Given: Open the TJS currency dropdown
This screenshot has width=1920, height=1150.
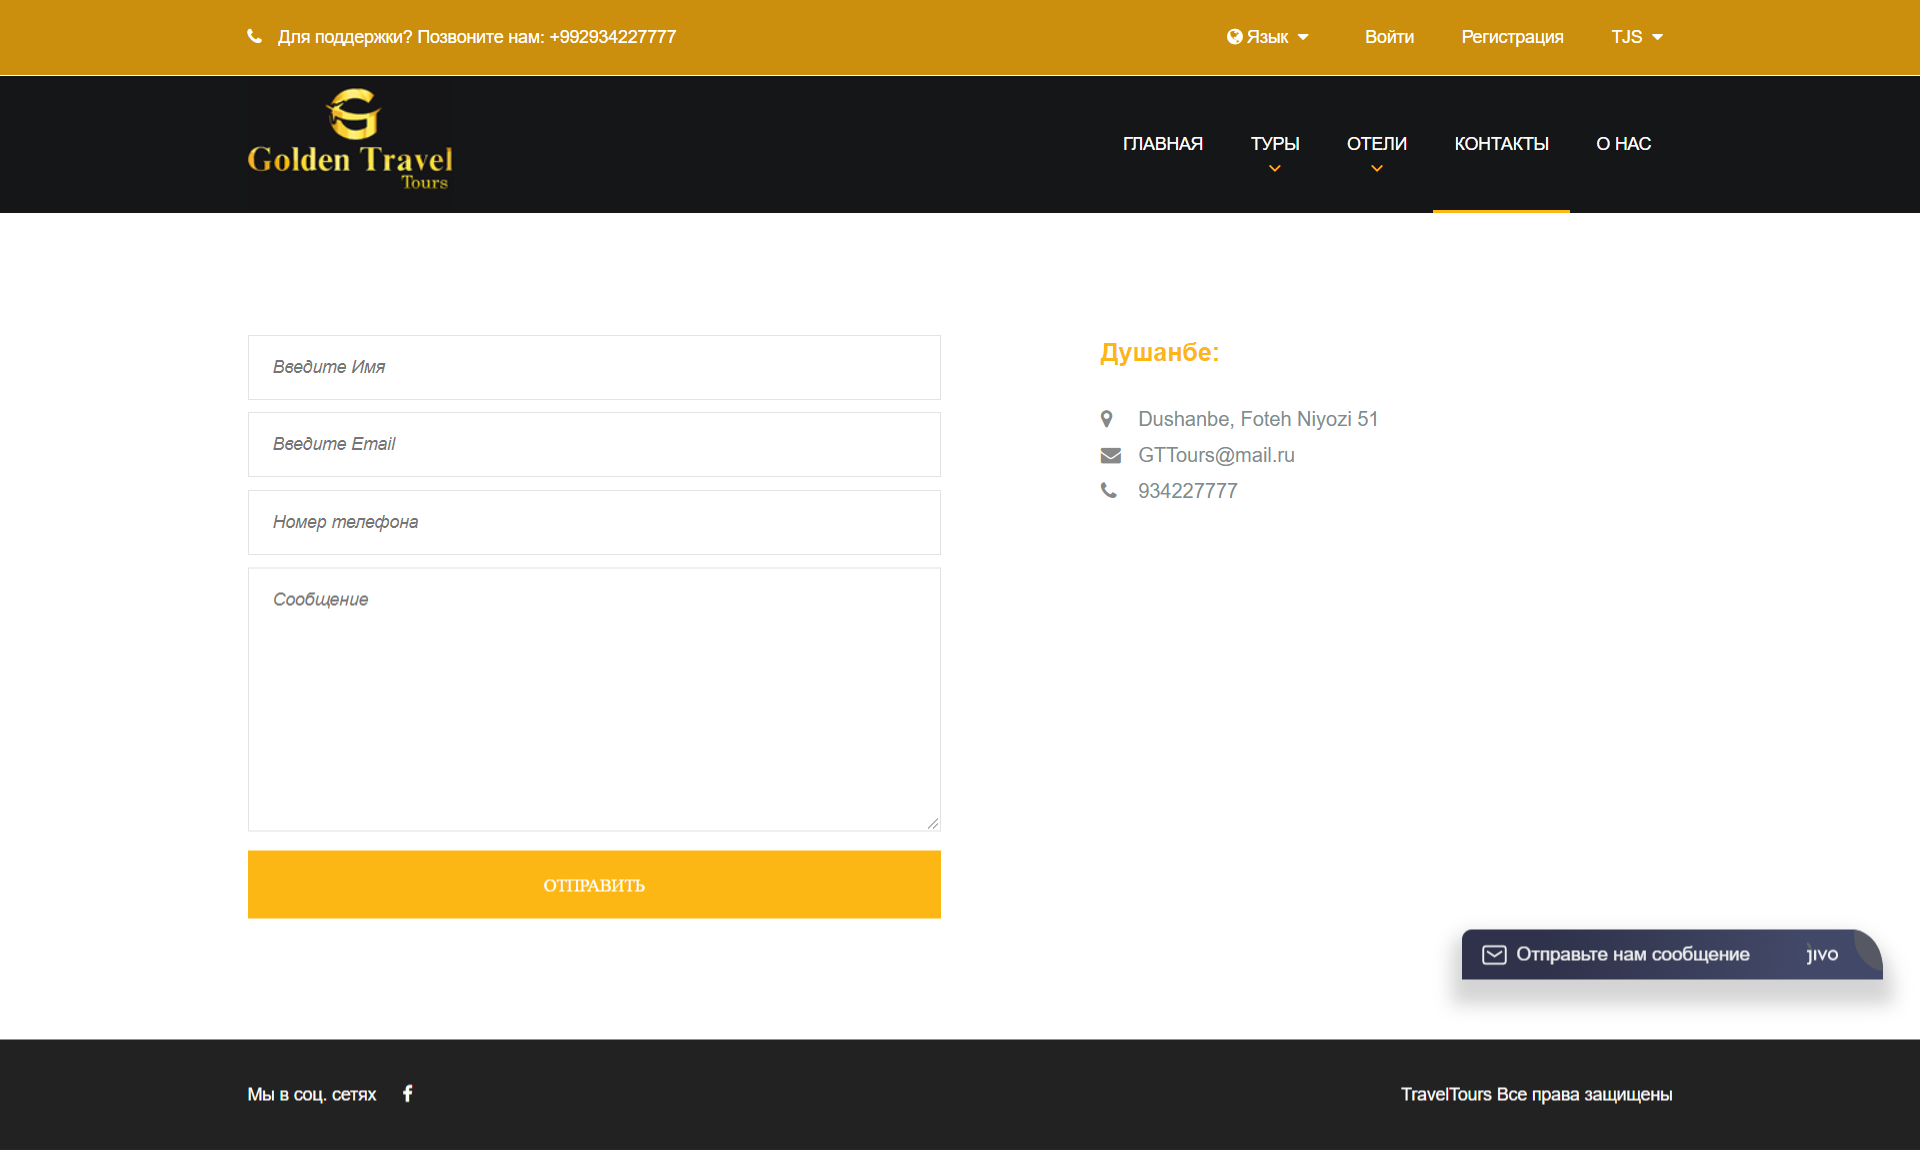Looking at the screenshot, I should click(x=1636, y=37).
